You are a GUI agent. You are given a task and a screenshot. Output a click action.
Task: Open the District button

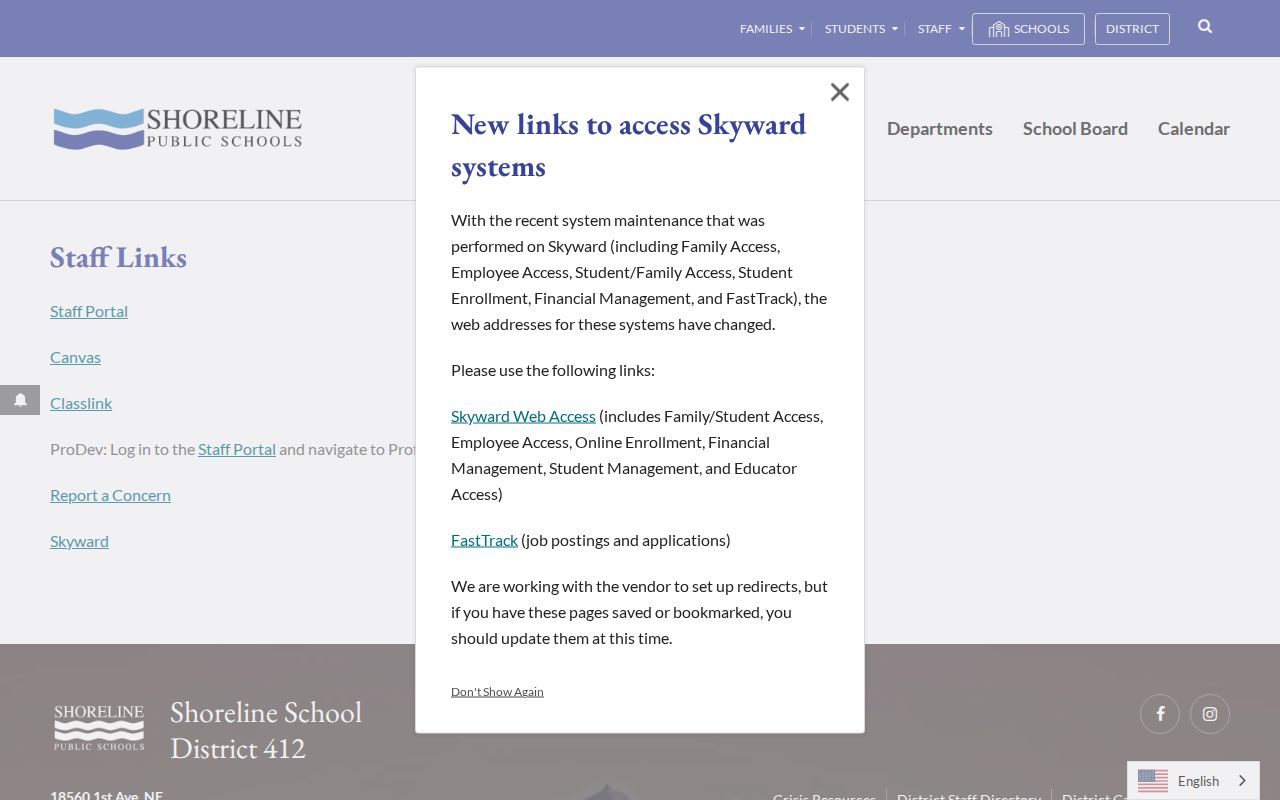click(x=1132, y=29)
